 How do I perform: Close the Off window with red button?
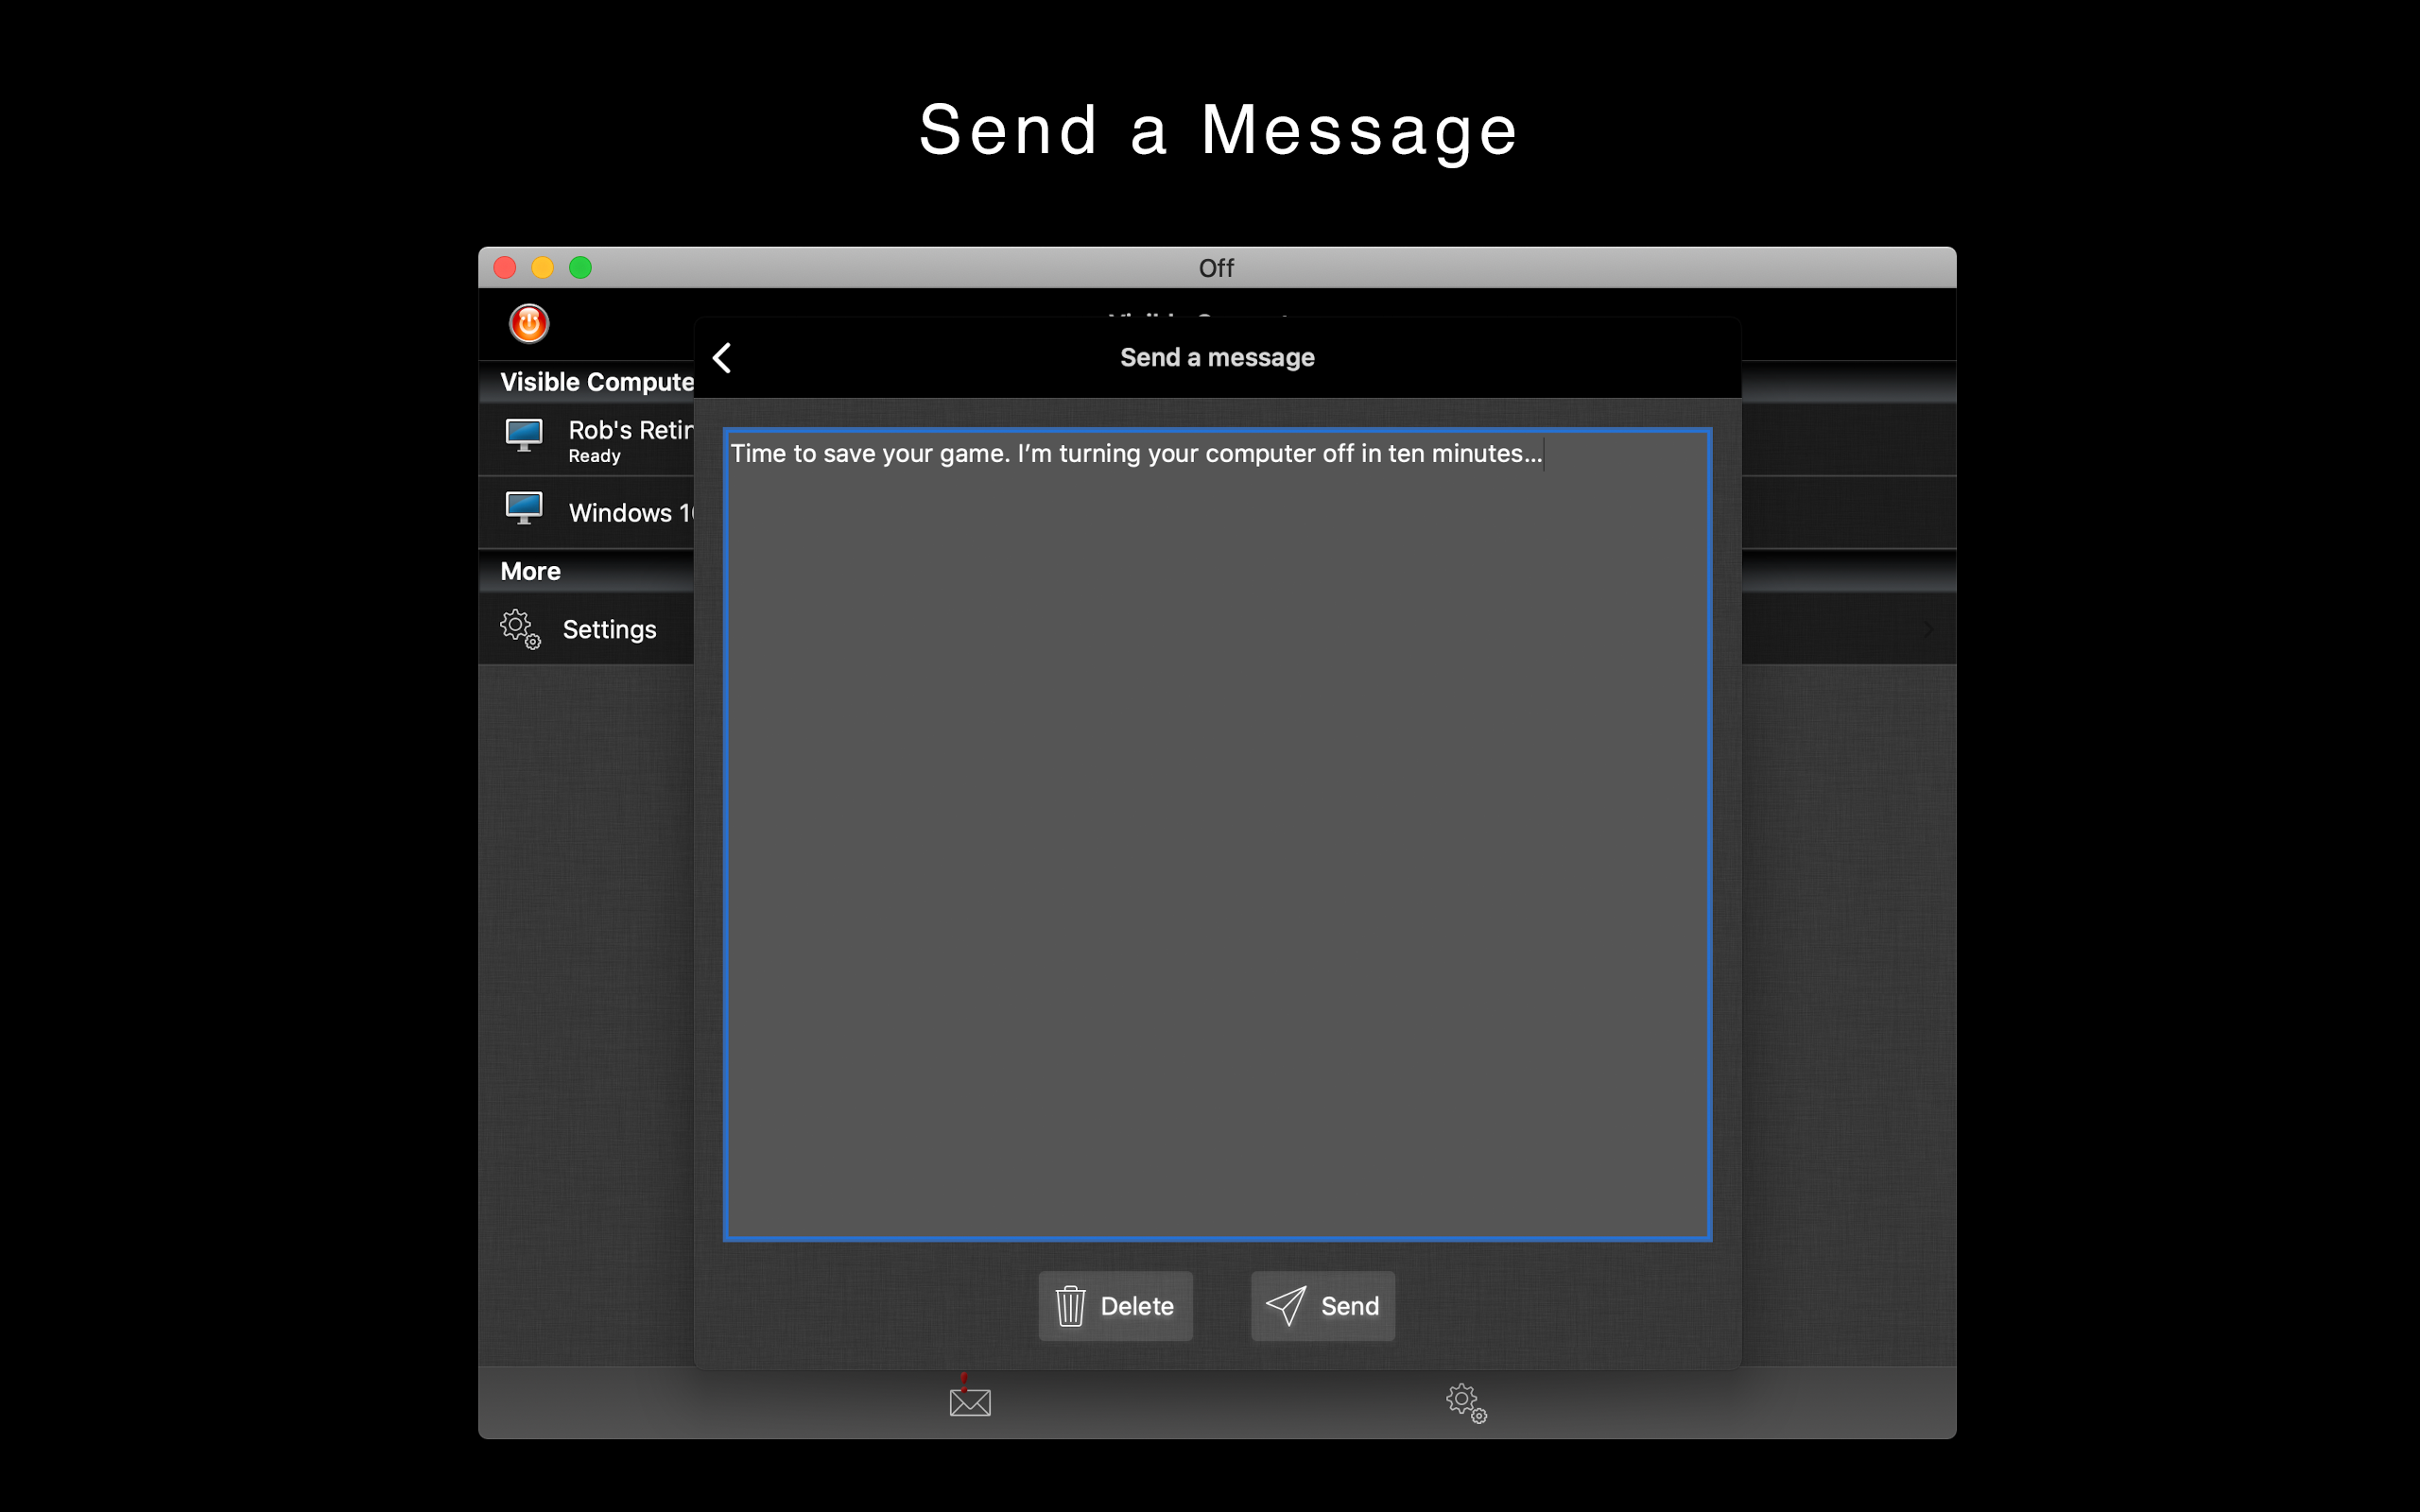[505, 268]
